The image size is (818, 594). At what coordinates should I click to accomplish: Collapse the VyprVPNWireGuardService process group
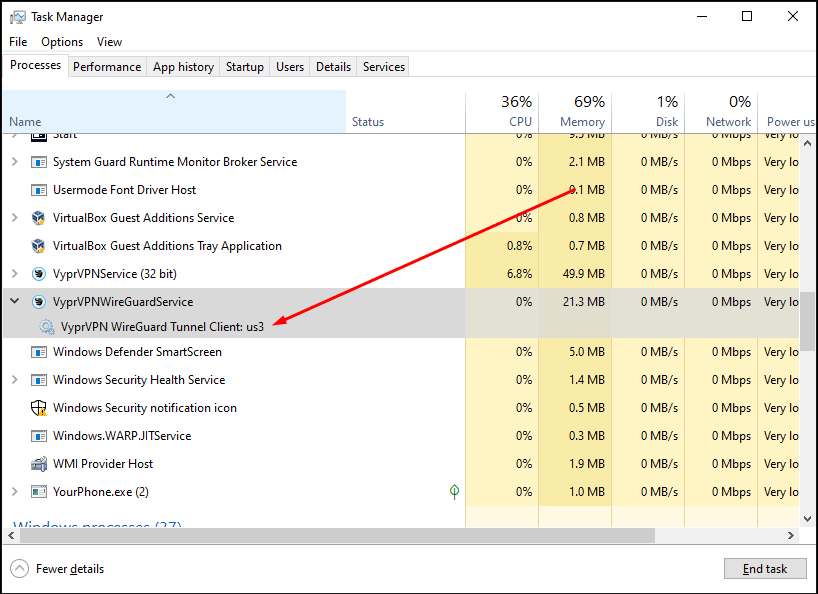click(14, 301)
